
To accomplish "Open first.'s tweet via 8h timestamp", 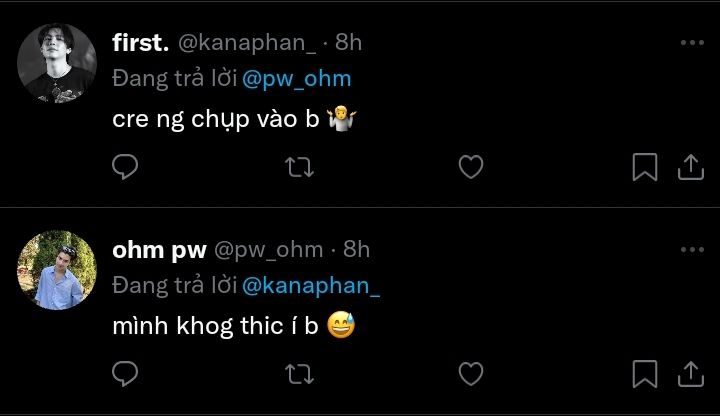I will coord(349,43).
